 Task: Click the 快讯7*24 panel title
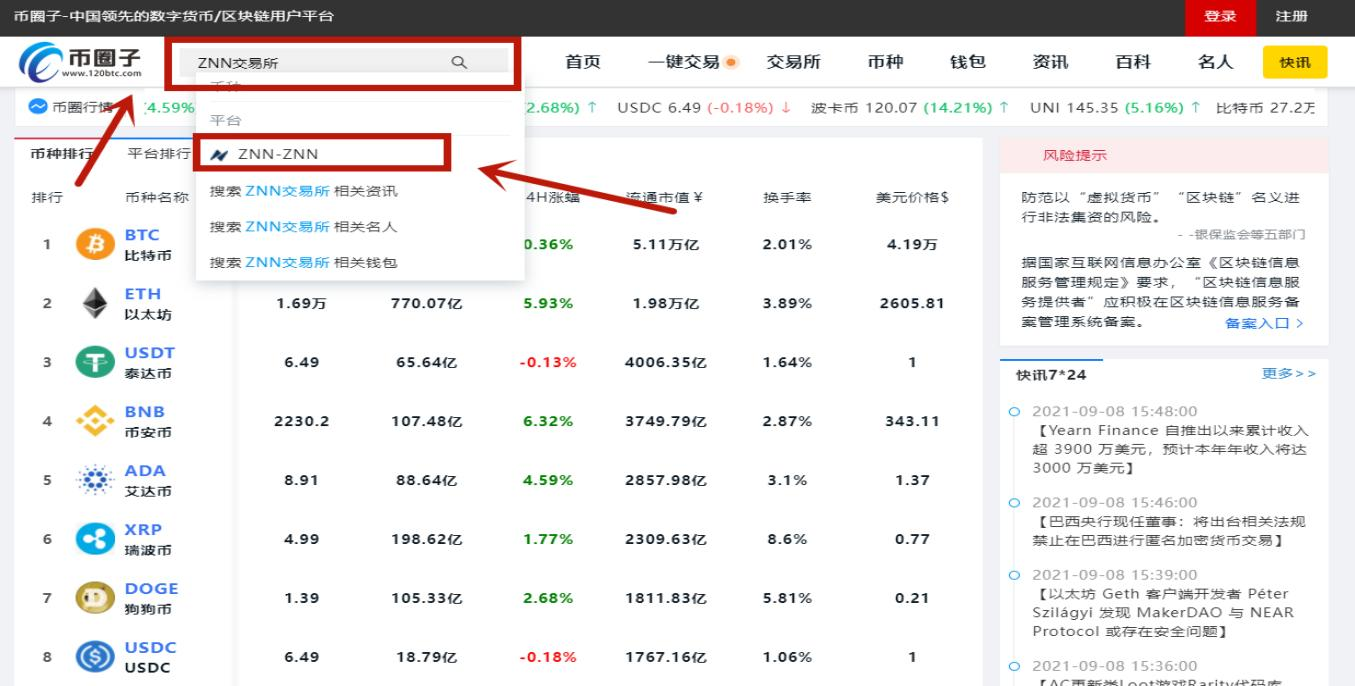point(1051,375)
